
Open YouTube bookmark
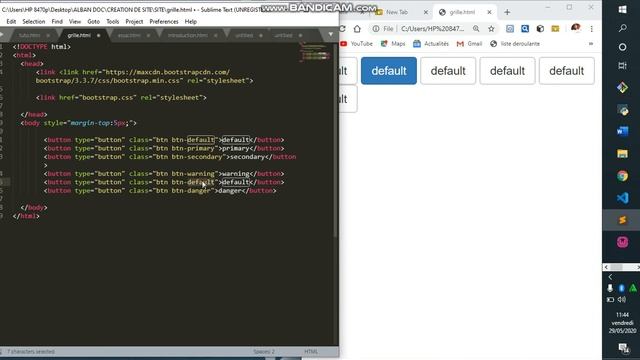coord(356,44)
